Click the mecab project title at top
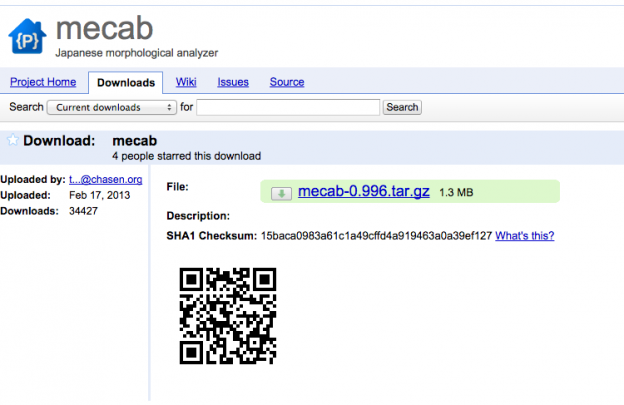The height and width of the screenshot is (405, 624). click(106, 25)
